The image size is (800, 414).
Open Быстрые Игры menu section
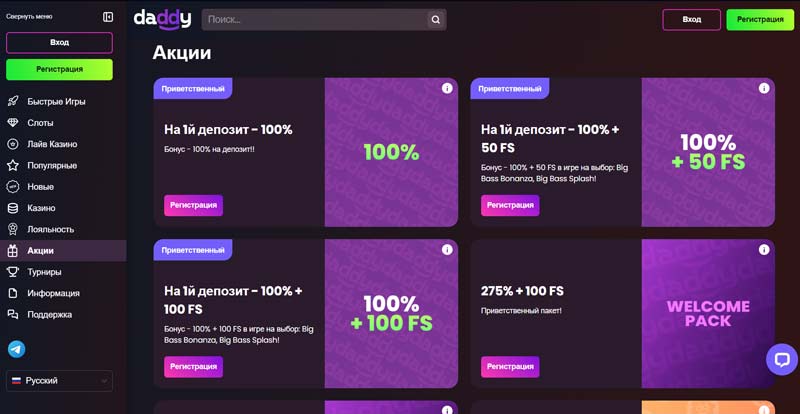pyautogui.click(x=56, y=101)
